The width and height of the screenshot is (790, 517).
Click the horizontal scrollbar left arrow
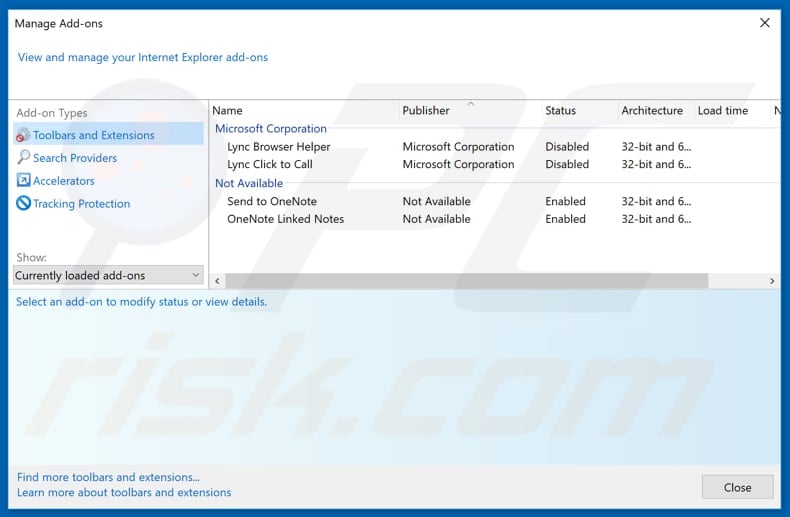coord(217,281)
